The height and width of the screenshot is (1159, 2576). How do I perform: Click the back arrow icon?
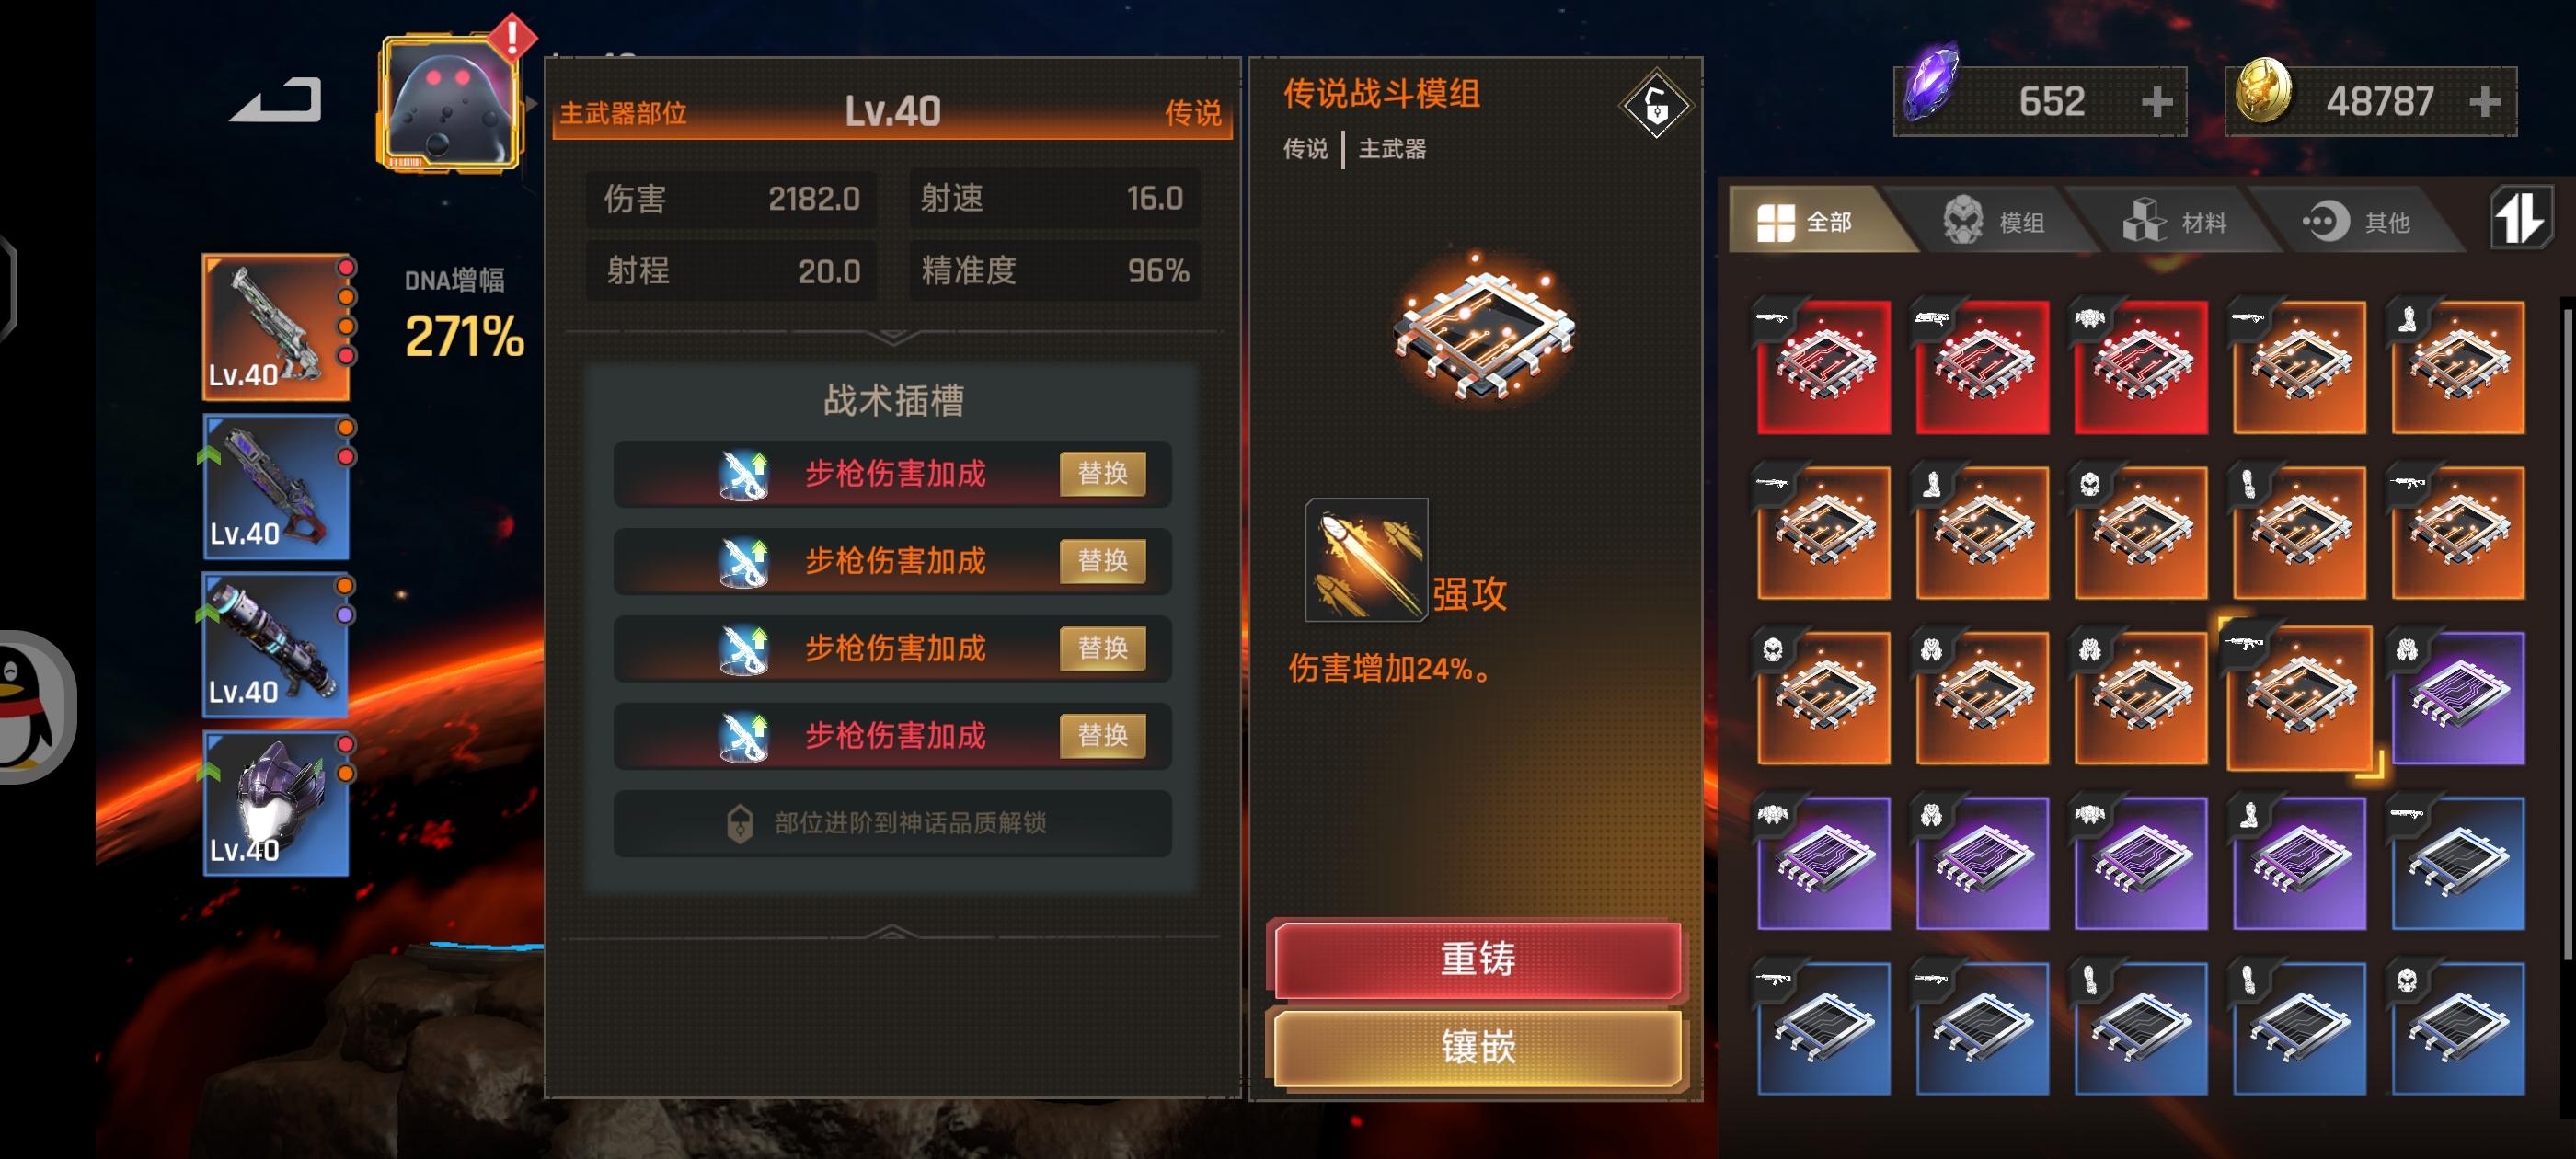click(x=276, y=100)
